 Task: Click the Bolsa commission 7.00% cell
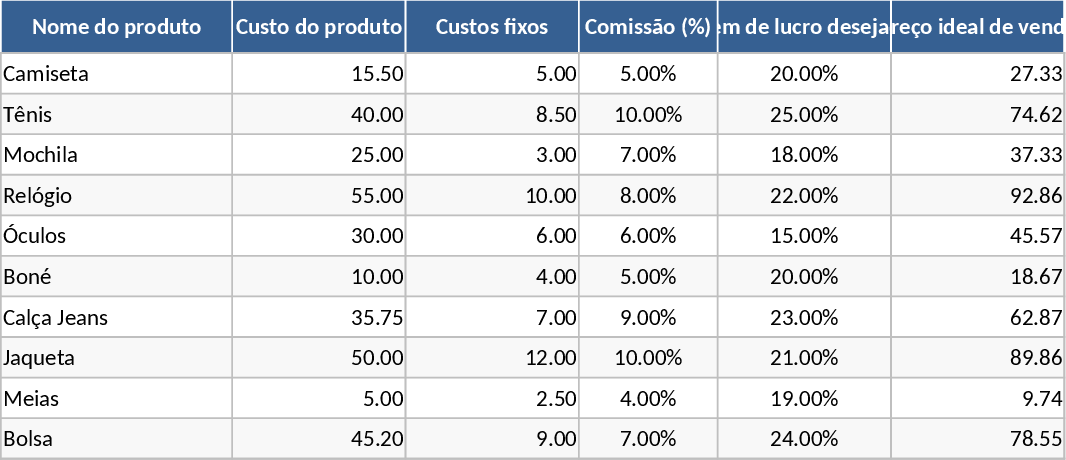coord(648,439)
